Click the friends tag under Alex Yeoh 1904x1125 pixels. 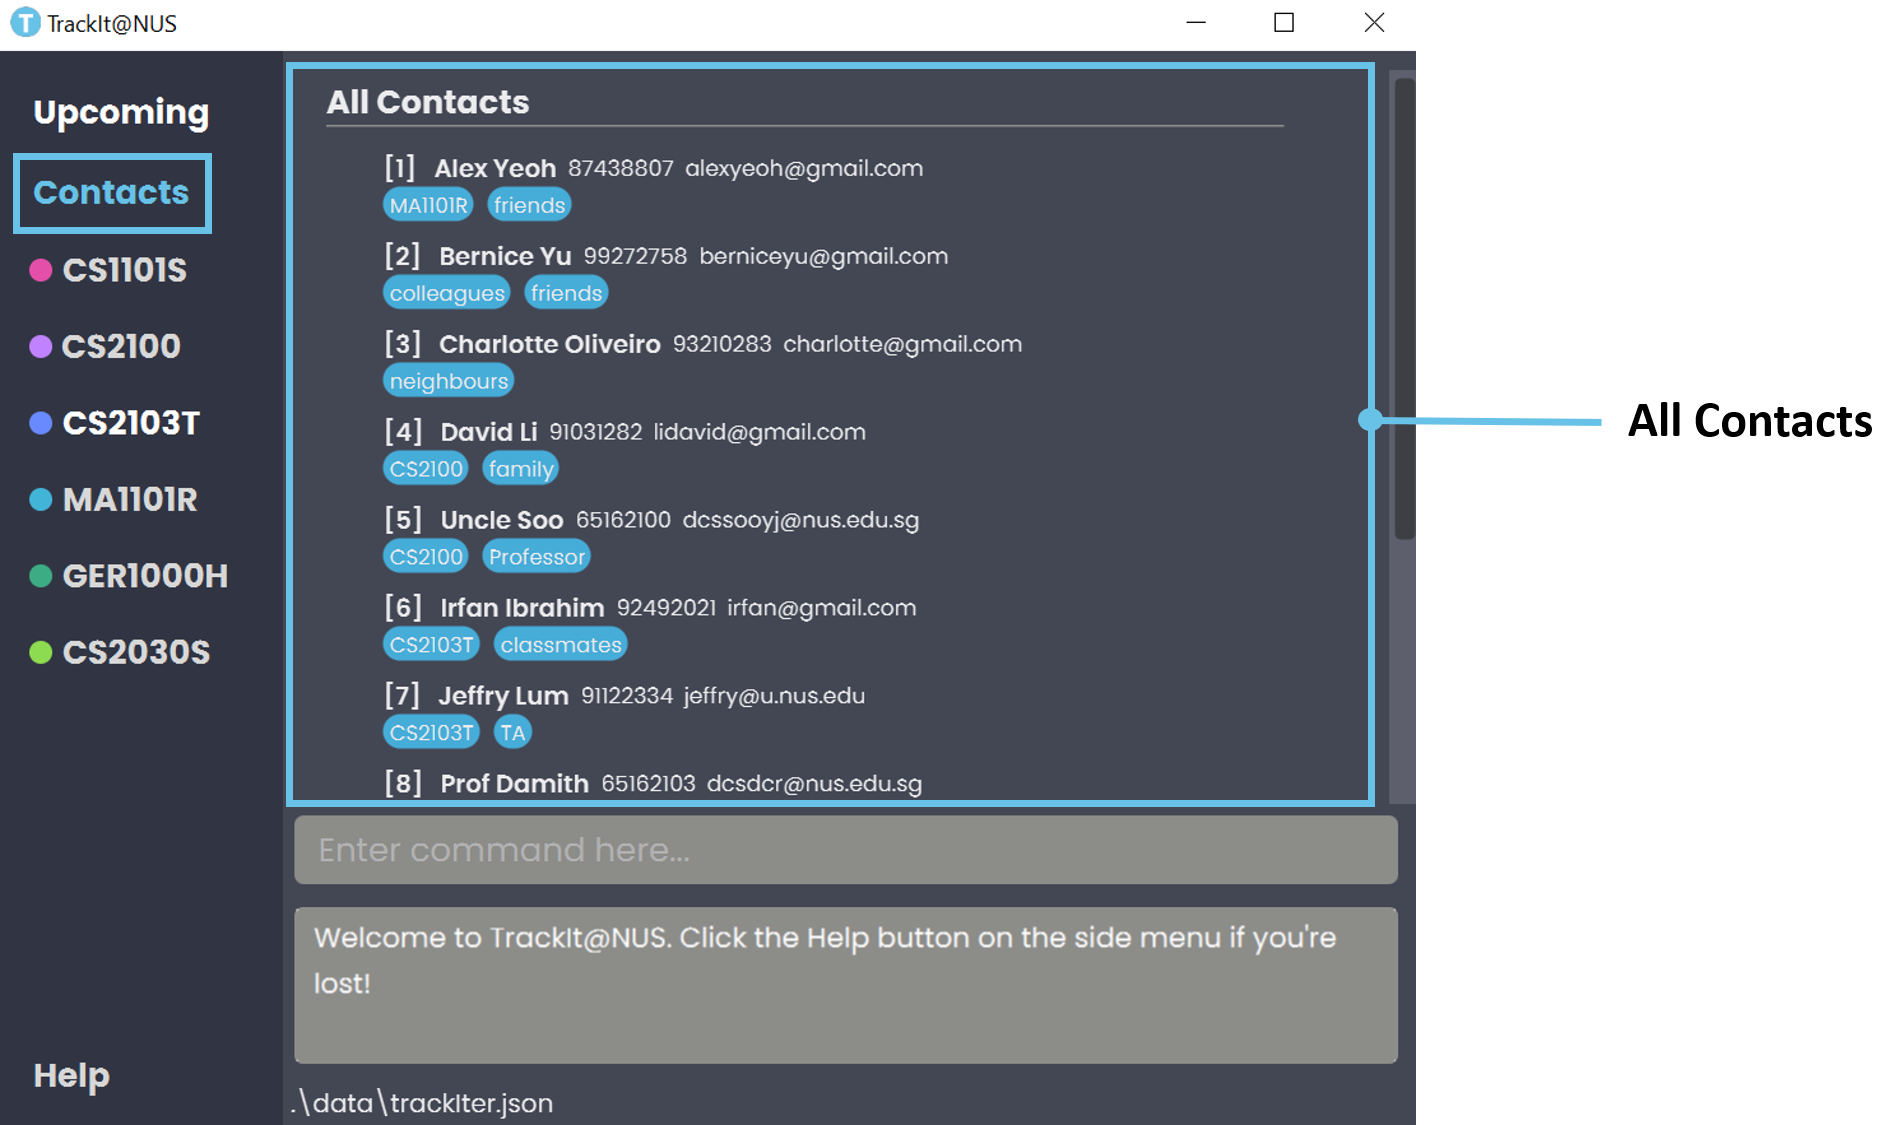pos(529,205)
